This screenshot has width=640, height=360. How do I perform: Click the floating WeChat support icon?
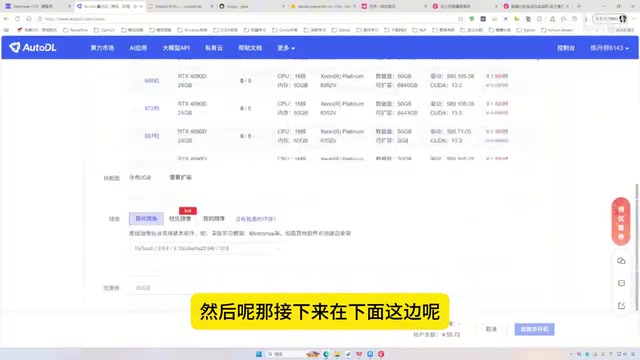[621, 261]
